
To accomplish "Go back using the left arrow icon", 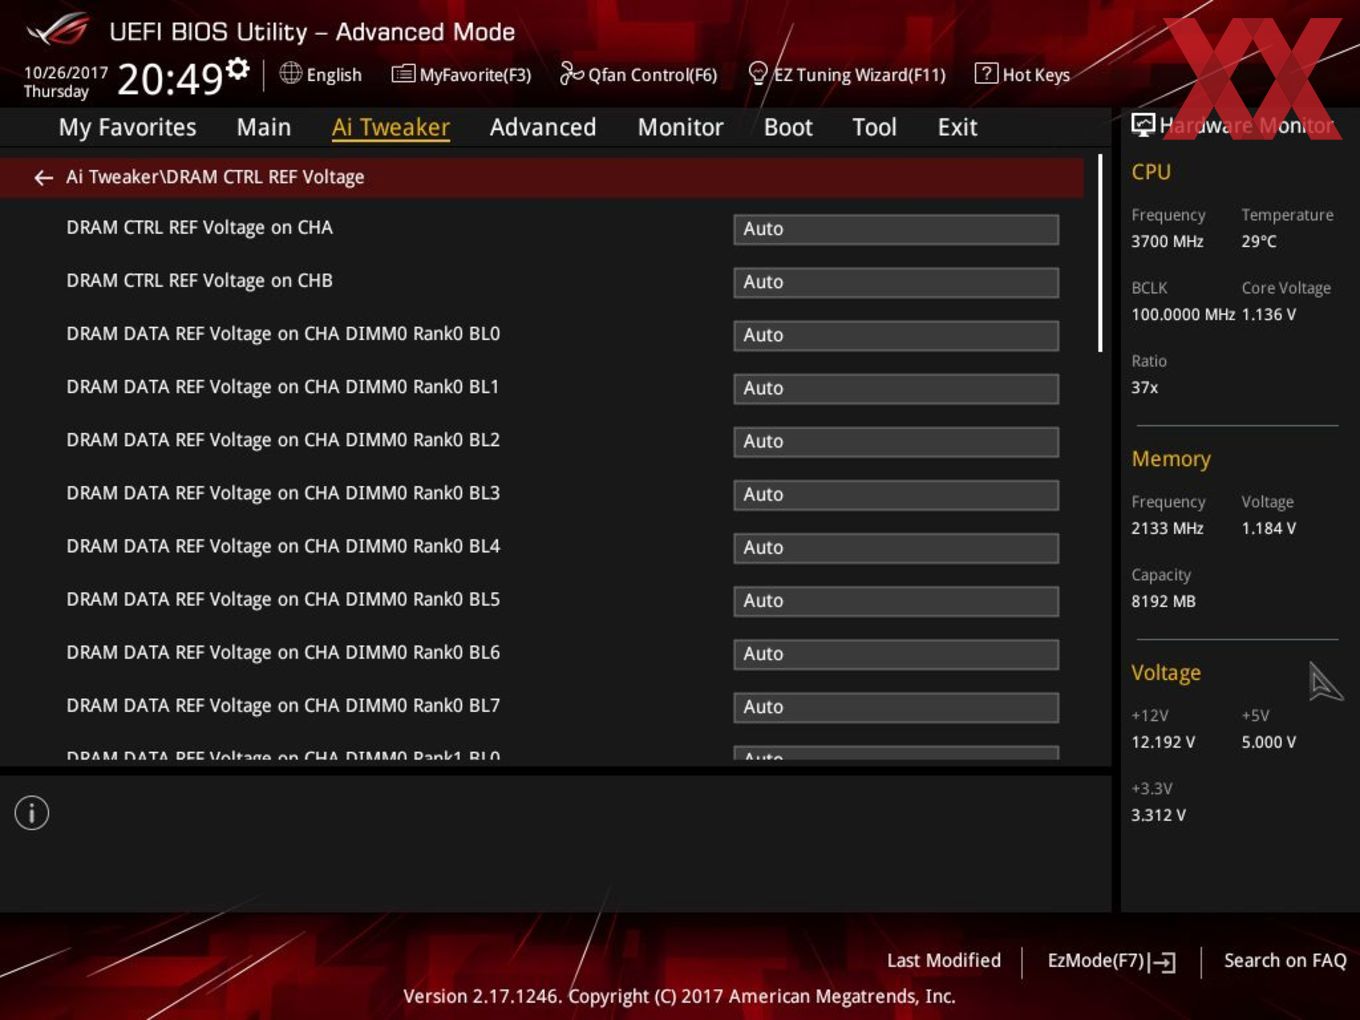I will (x=43, y=178).
